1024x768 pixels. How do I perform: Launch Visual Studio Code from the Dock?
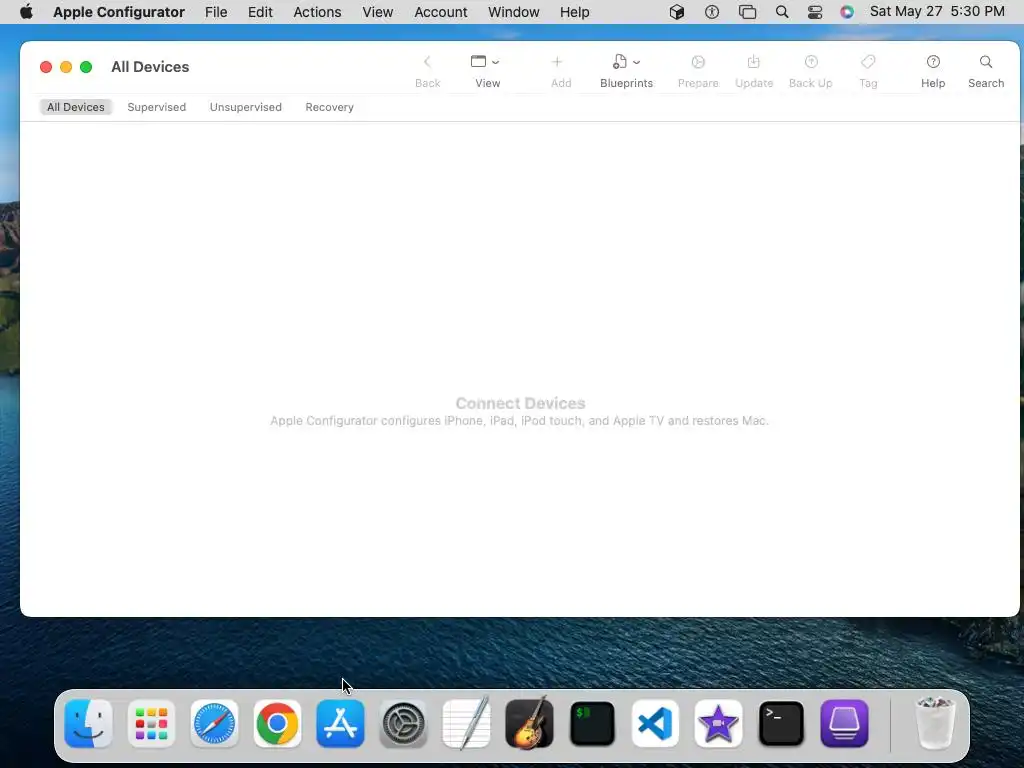(x=655, y=724)
